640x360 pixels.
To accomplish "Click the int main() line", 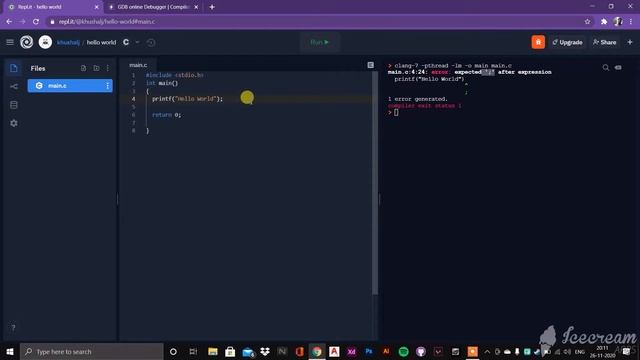I will pyautogui.click(x=162, y=83).
